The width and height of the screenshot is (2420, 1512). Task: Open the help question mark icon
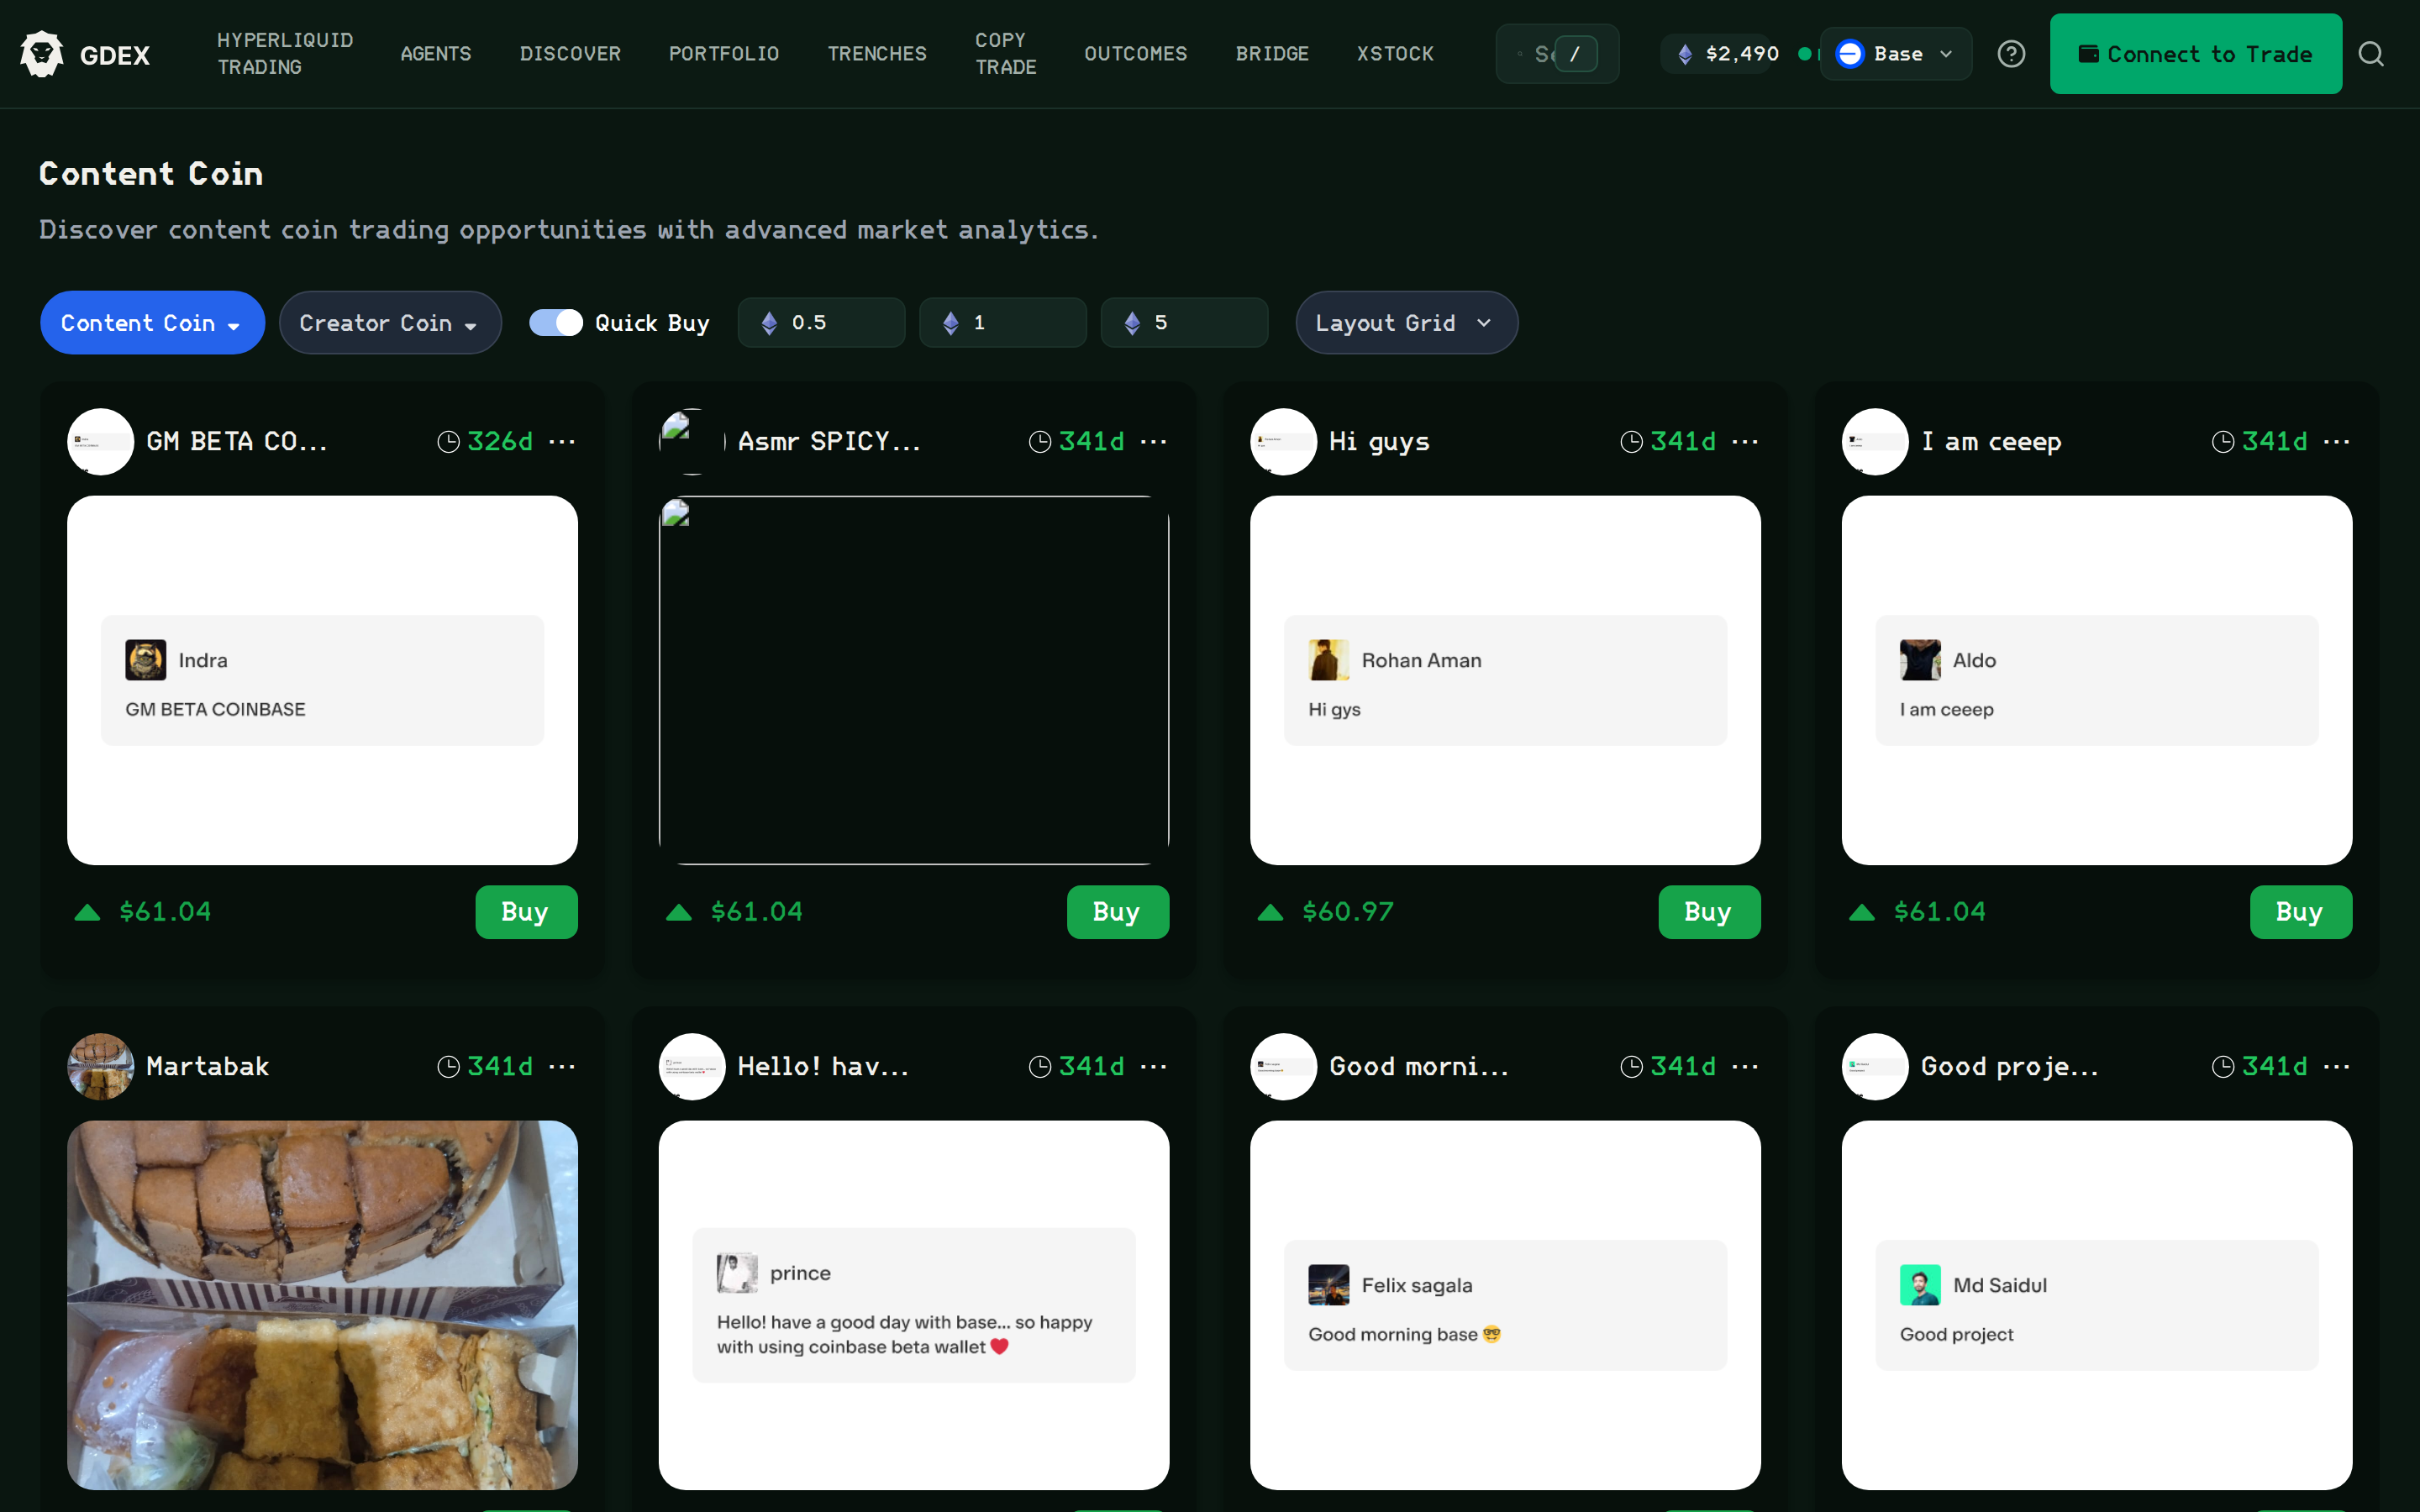pyautogui.click(x=2011, y=54)
